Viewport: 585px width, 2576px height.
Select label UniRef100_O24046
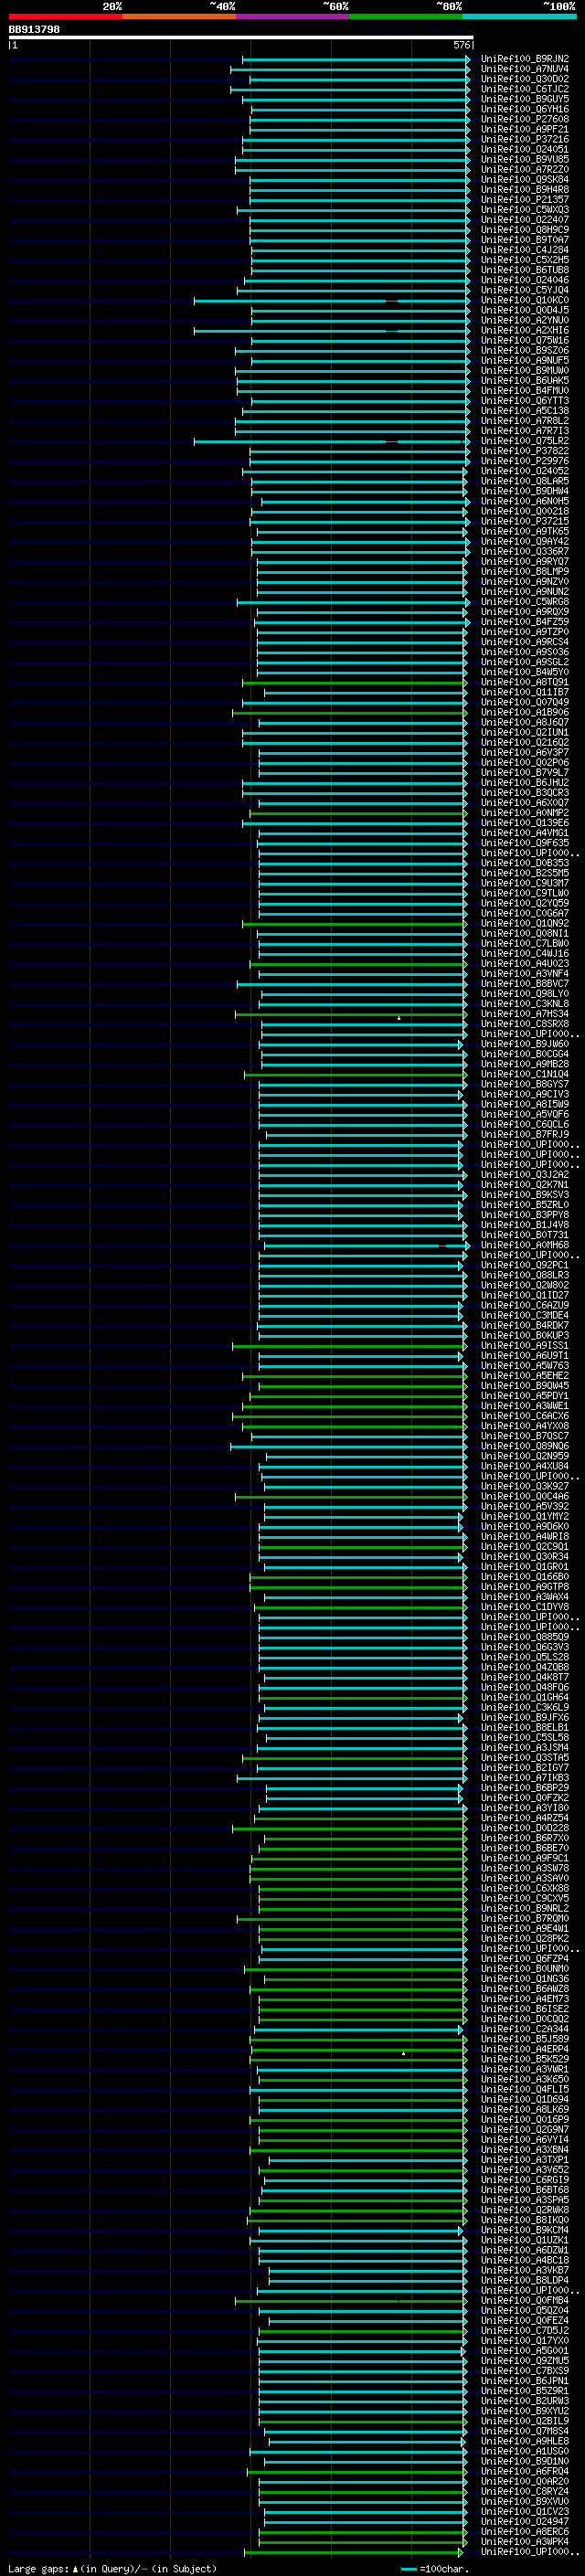525,280
